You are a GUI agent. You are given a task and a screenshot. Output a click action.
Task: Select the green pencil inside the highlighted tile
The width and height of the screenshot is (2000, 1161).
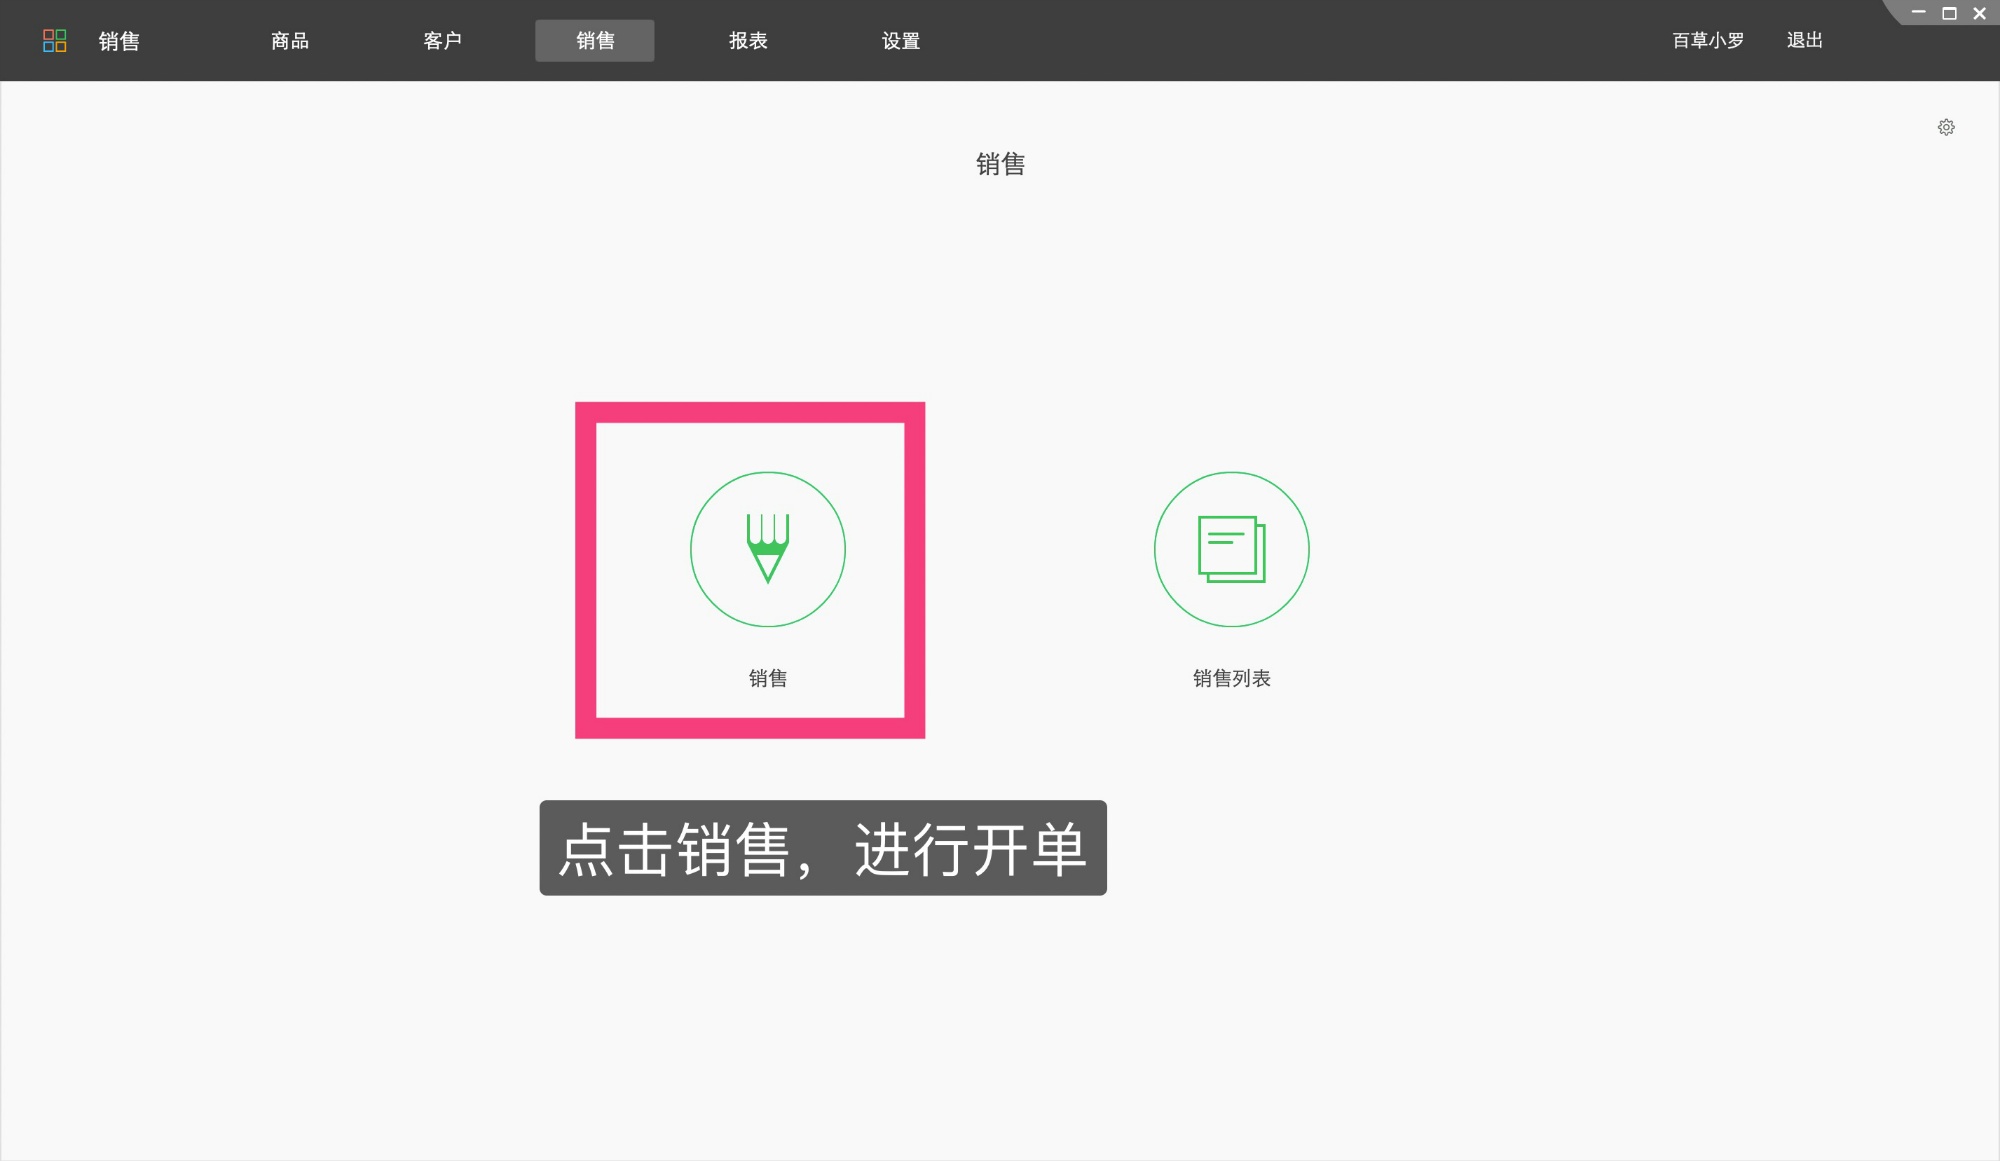click(x=767, y=549)
